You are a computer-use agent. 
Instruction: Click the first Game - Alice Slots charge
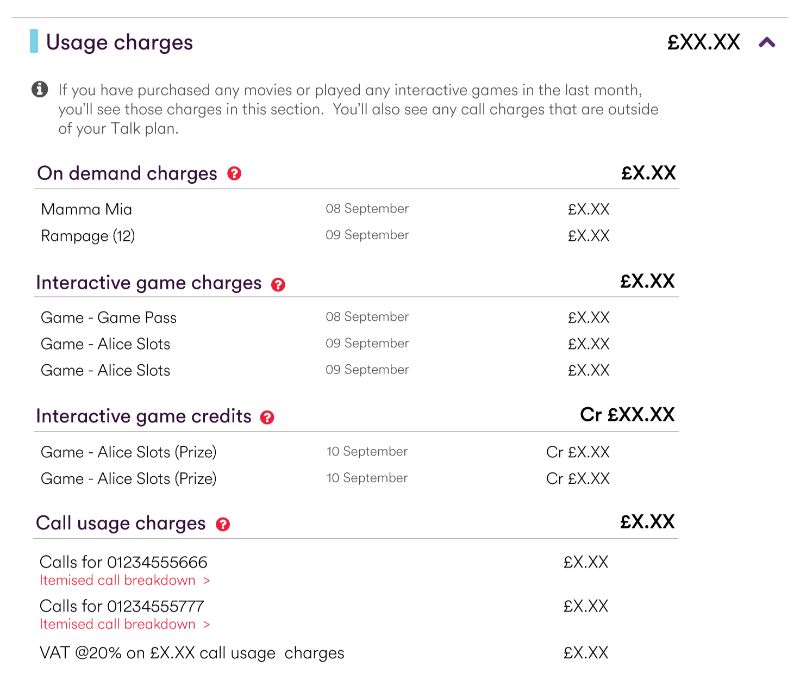104,344
